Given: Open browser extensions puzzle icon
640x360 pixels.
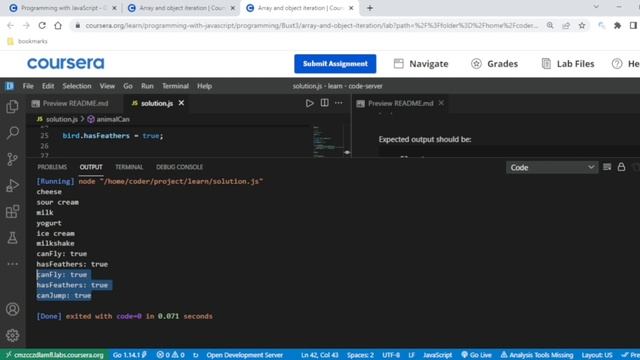Looking at the screenshot, I should [x=618, y=25].
